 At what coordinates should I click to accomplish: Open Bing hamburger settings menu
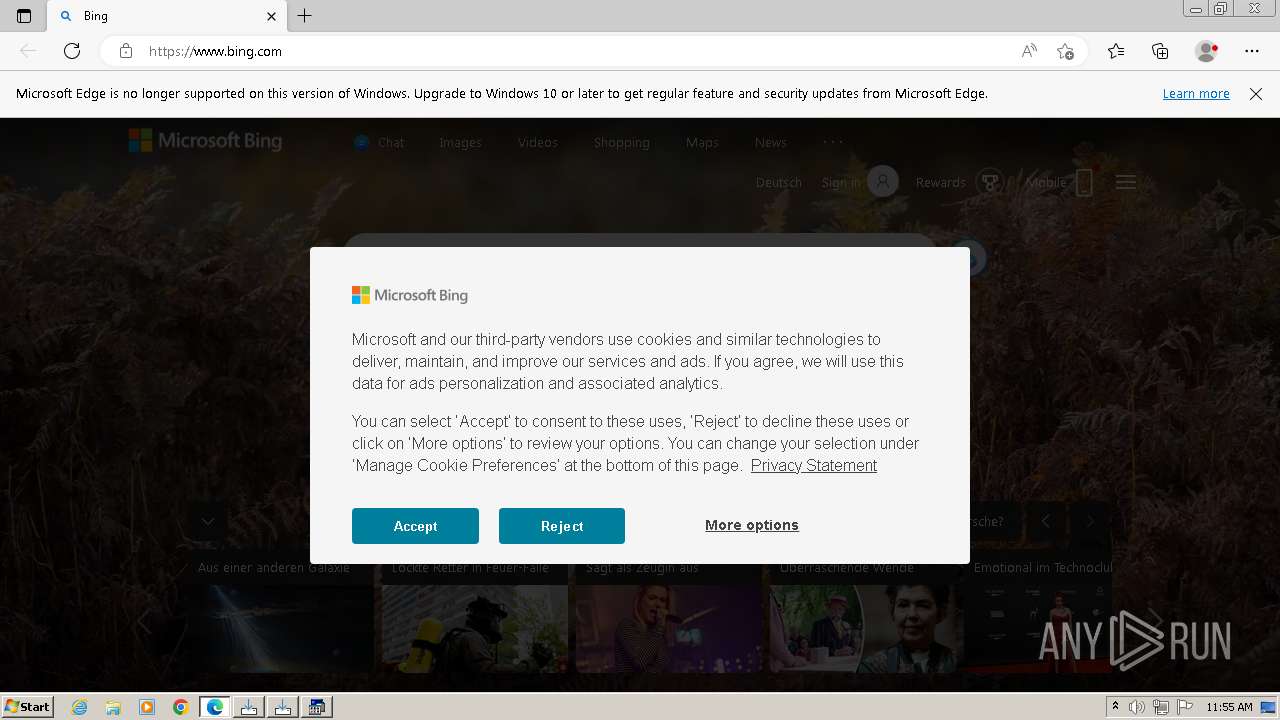click(1126, 182)
